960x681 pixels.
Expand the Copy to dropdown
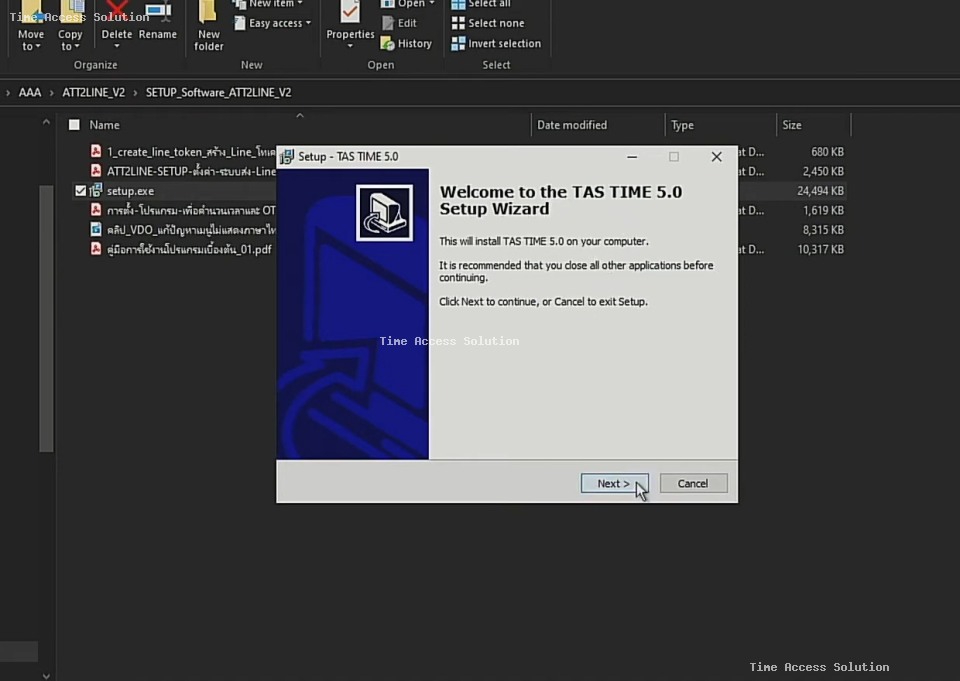(76, 47)
